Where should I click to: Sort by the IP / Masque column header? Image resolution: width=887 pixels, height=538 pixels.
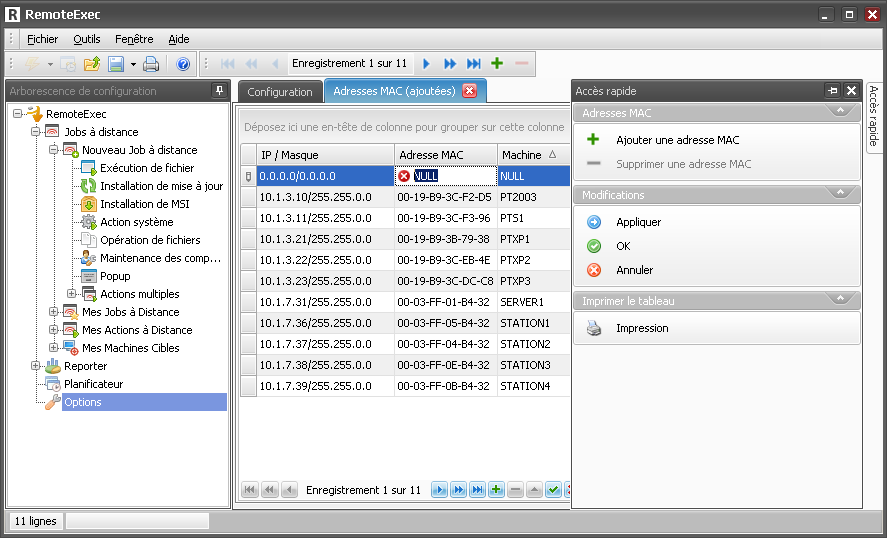tap(325, 155)
